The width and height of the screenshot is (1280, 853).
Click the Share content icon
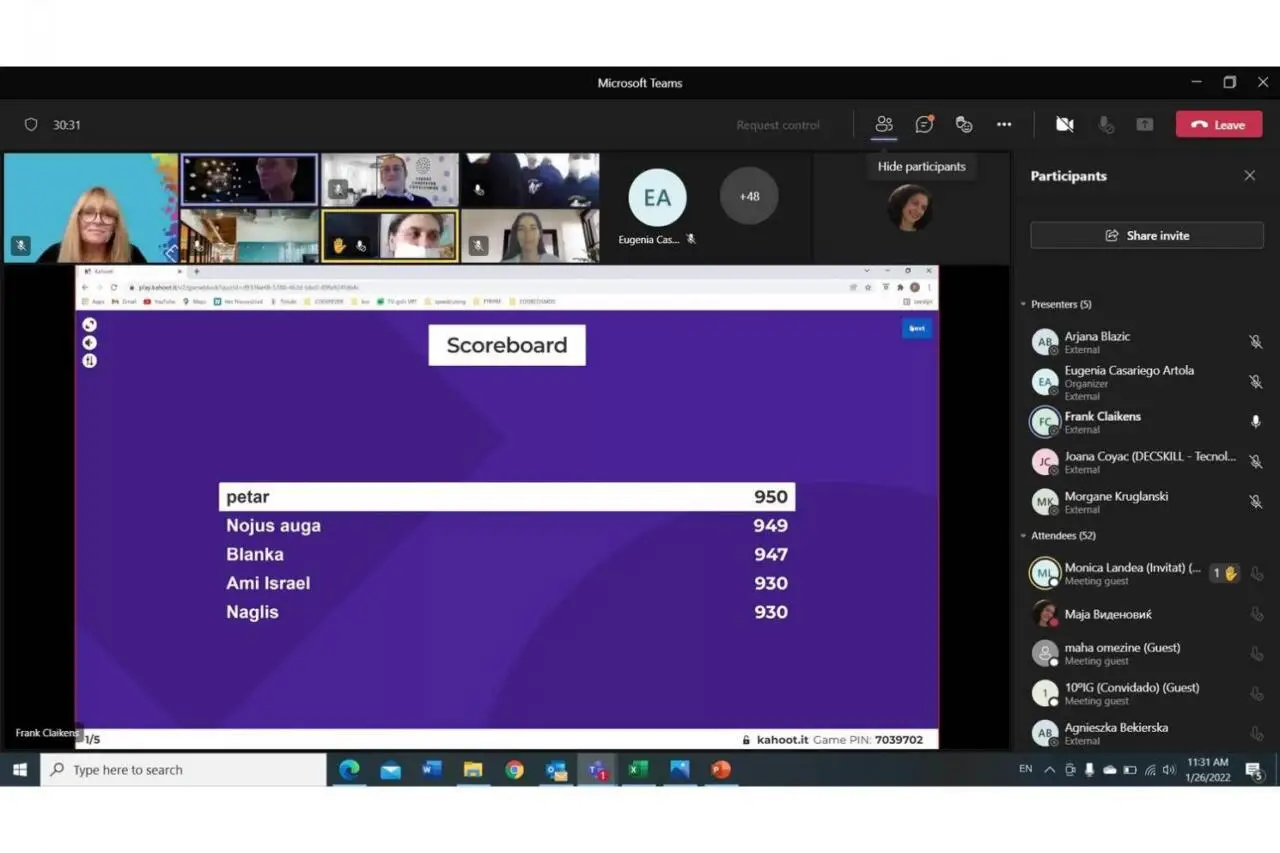(1145, 124)
